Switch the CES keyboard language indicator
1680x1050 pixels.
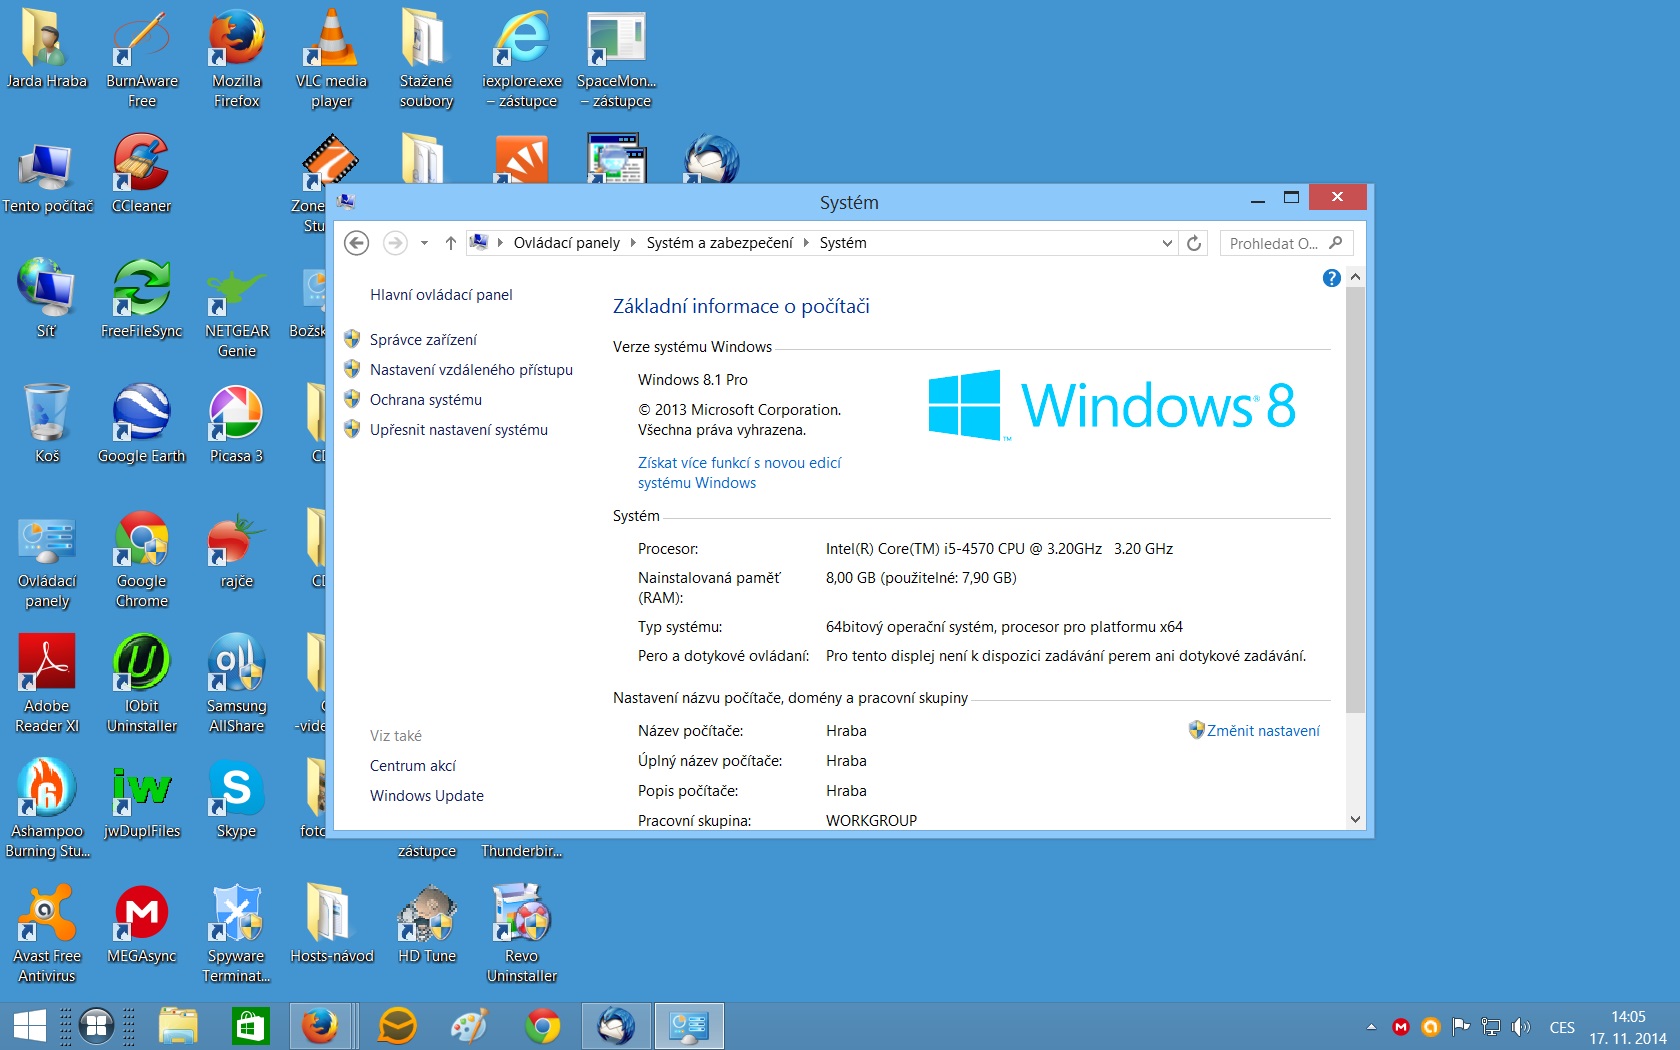1562,1027
